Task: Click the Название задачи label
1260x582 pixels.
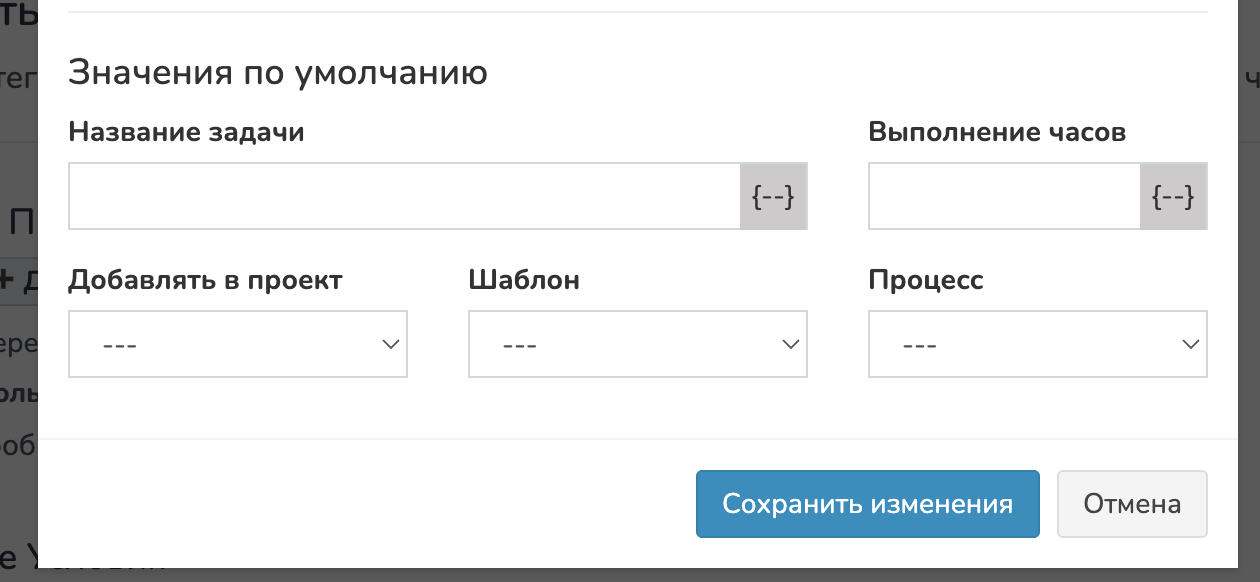Action: pos(186,132)
